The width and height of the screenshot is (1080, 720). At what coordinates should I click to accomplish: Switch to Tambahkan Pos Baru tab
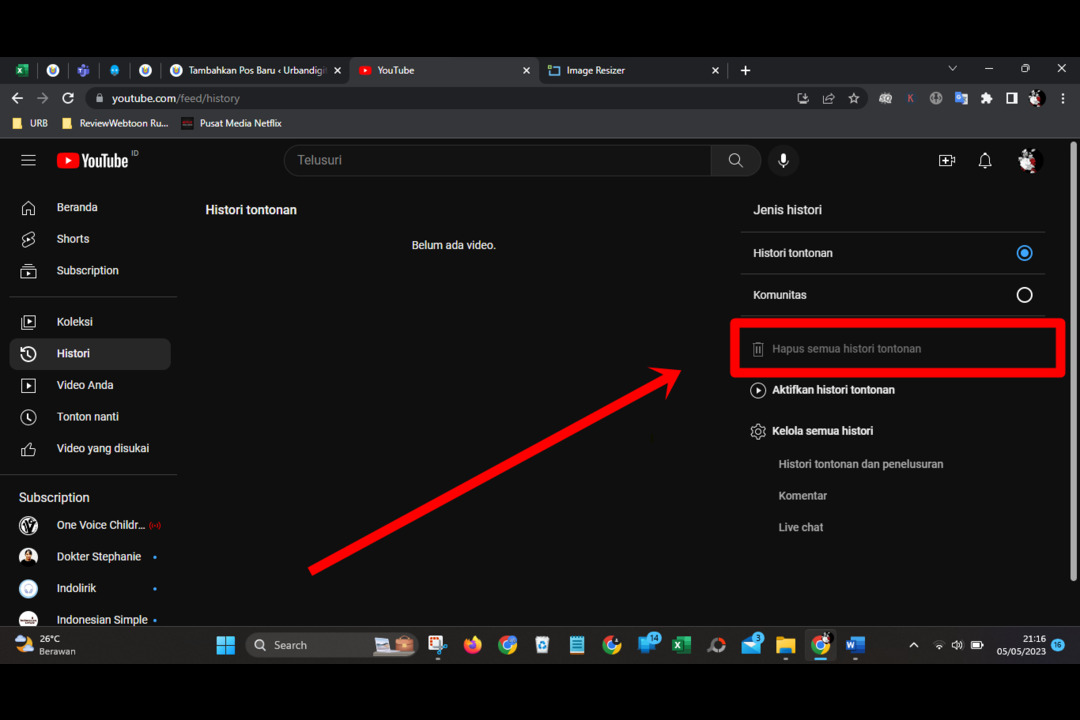coord(255,70)
